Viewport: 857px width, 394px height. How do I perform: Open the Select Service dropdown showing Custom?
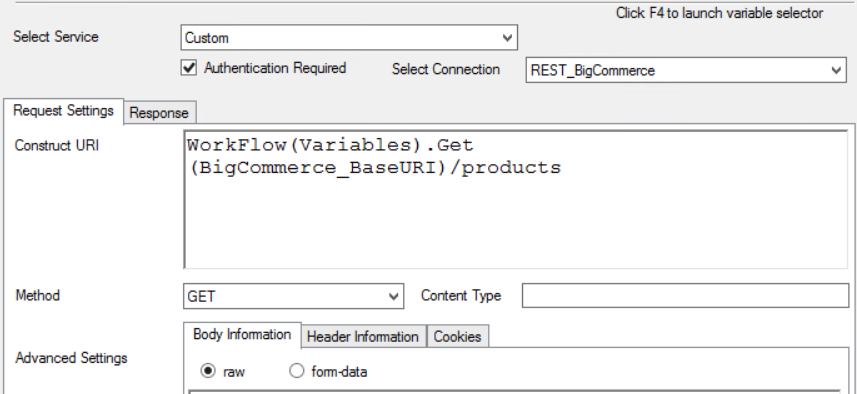click(x=349, y=38)
